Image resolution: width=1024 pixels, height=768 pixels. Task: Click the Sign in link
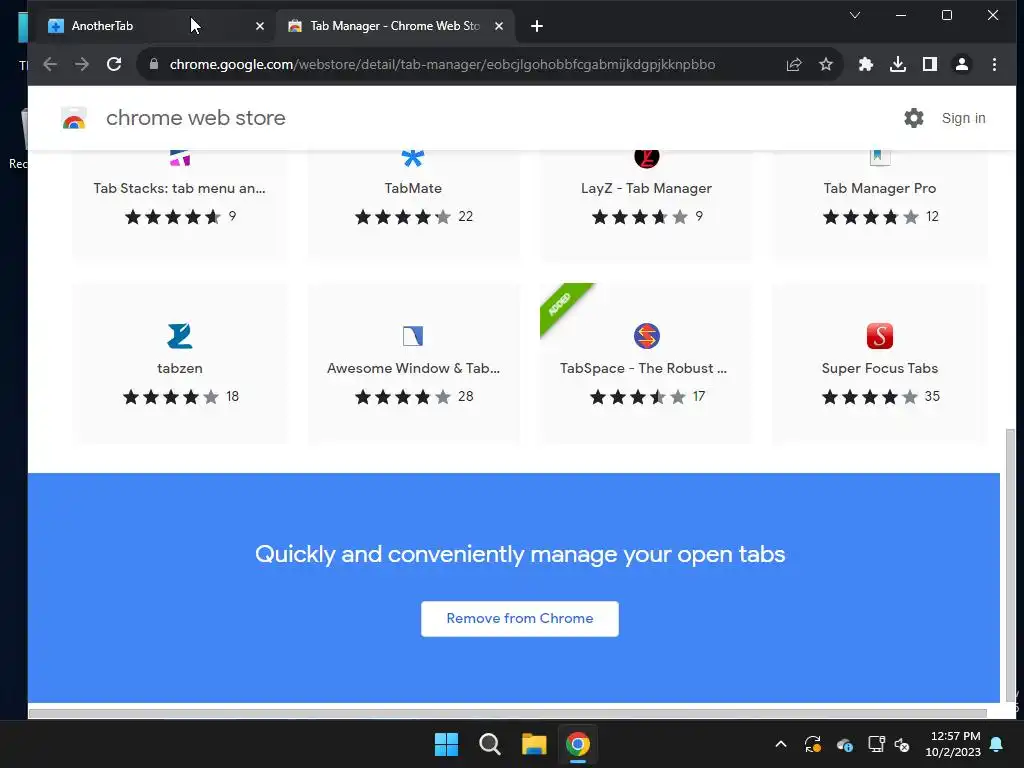963,118
